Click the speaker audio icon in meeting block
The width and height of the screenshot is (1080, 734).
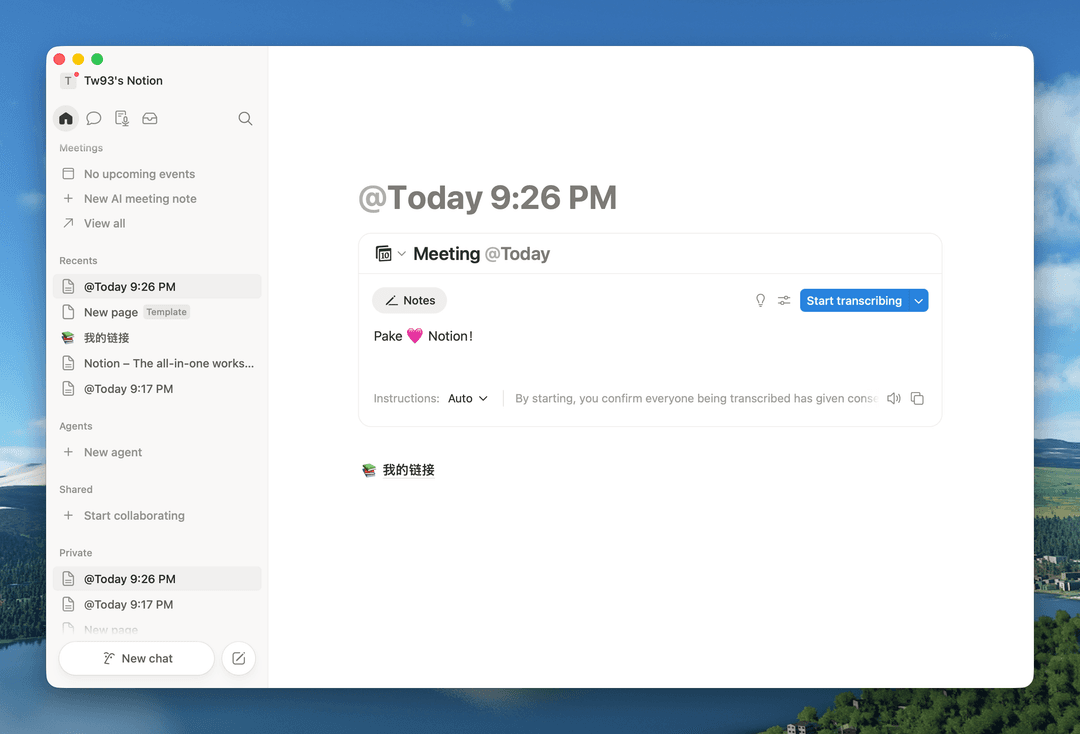point(893,398)
